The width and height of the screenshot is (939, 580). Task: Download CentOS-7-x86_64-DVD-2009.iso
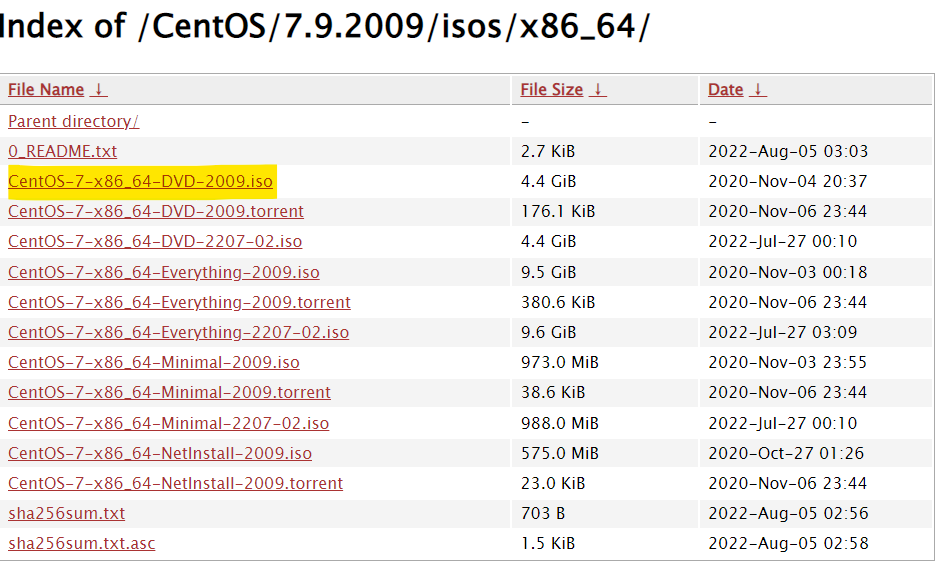[140, 181]
